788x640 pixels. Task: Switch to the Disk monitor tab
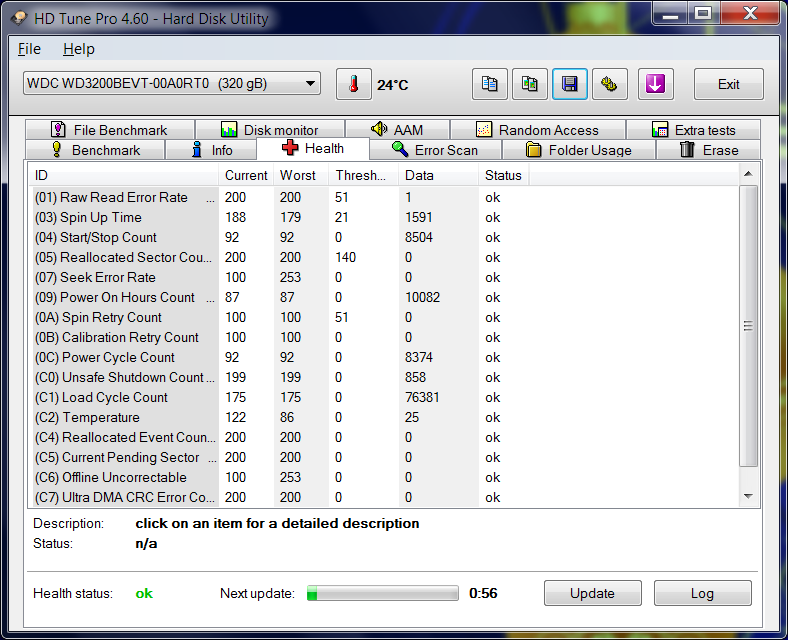point(270,130)
